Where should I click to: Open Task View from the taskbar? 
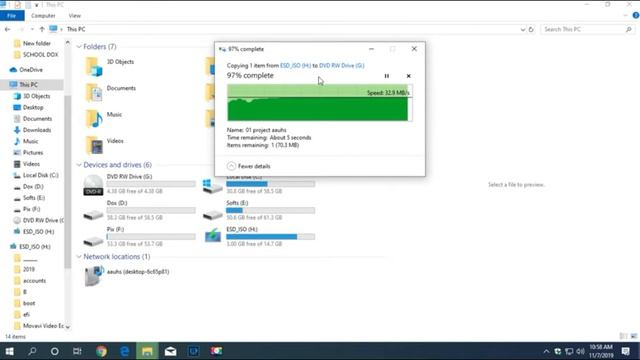pos(77,351)
